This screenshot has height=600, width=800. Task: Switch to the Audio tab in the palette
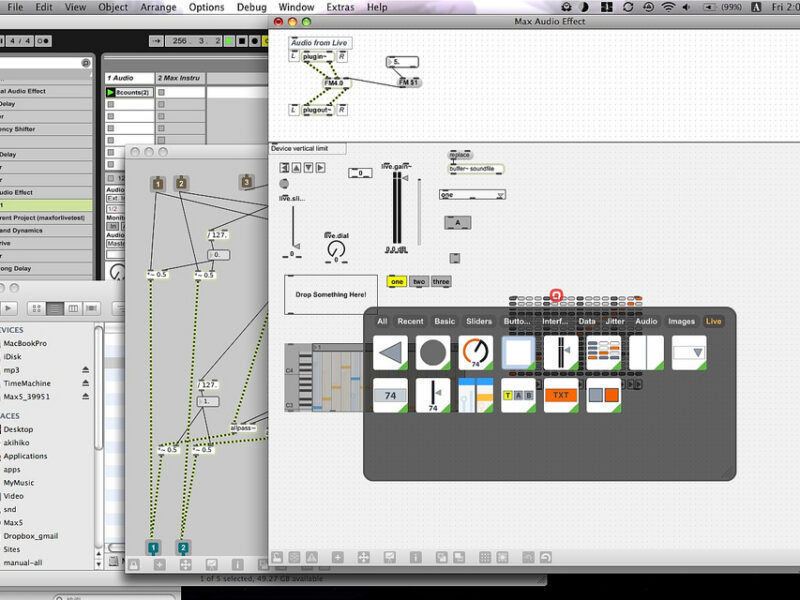[646, 322]
